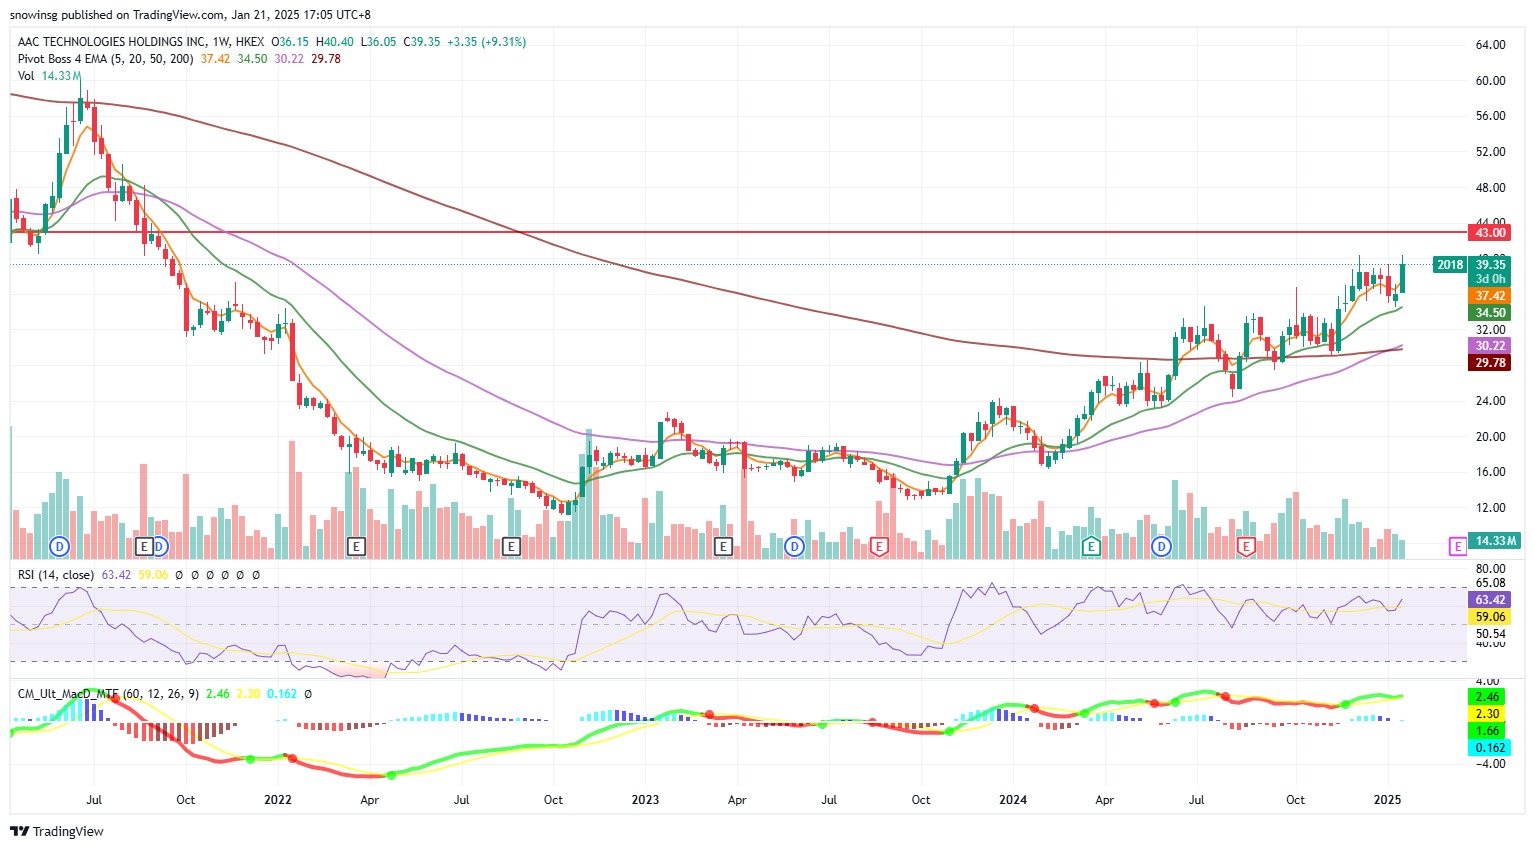Image resolution: width=1535 pixels, height=849 pixels.
Task: Click the dividend D marker before Jul 2021
Action: [60, 546]
